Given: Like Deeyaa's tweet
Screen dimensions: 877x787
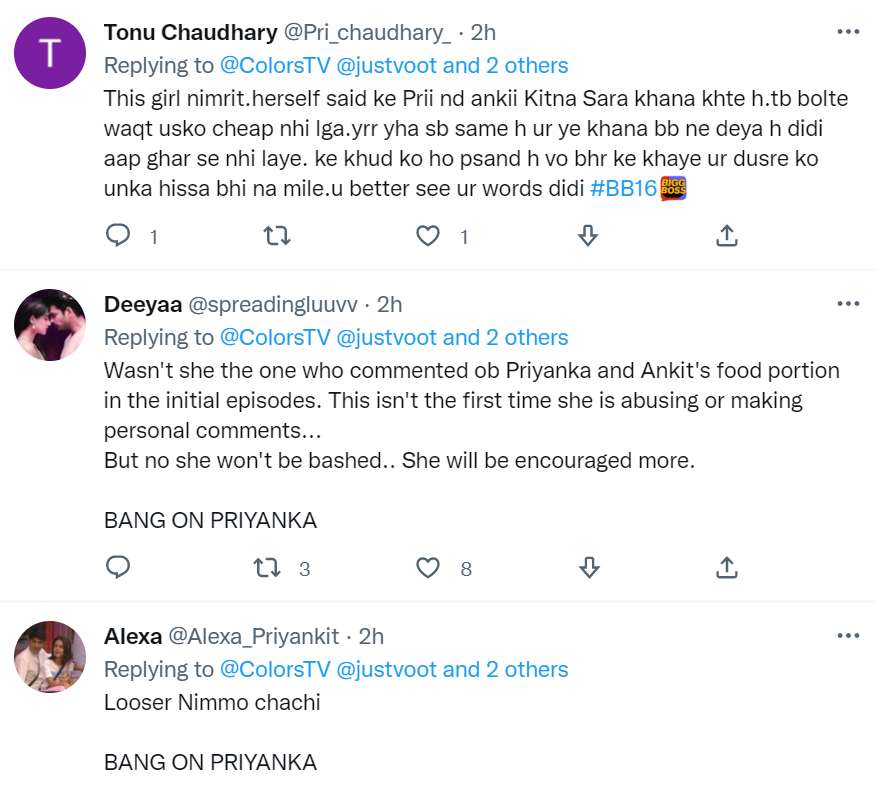Looking at the screenshot, I should (x=427, y=567).
